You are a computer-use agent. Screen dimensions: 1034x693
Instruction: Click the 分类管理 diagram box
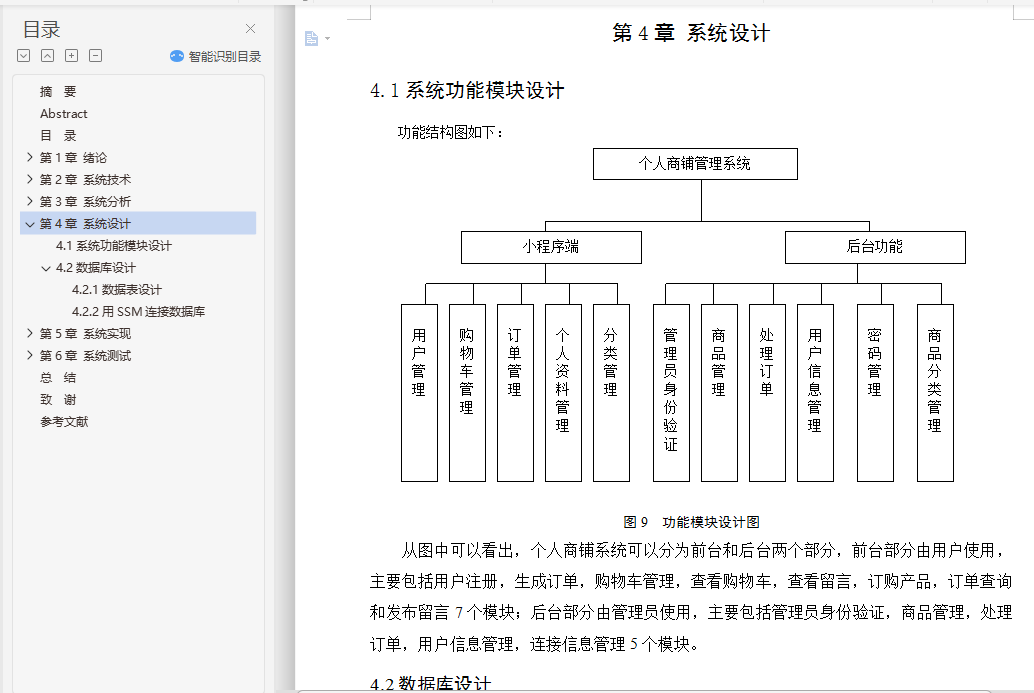[611, 393]
